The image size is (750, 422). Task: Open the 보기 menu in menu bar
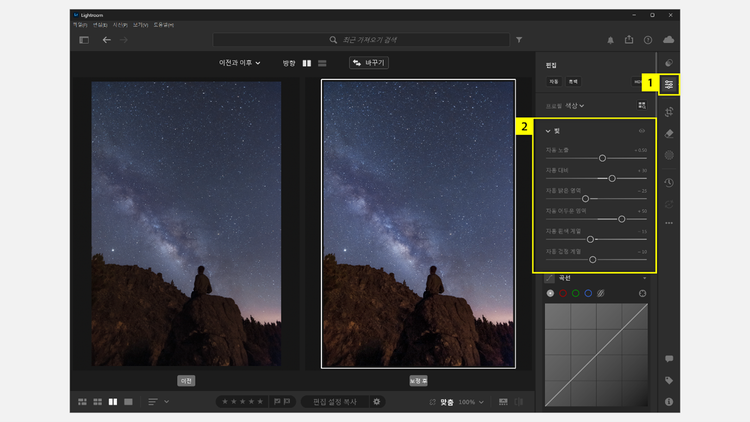click(139, 23)
